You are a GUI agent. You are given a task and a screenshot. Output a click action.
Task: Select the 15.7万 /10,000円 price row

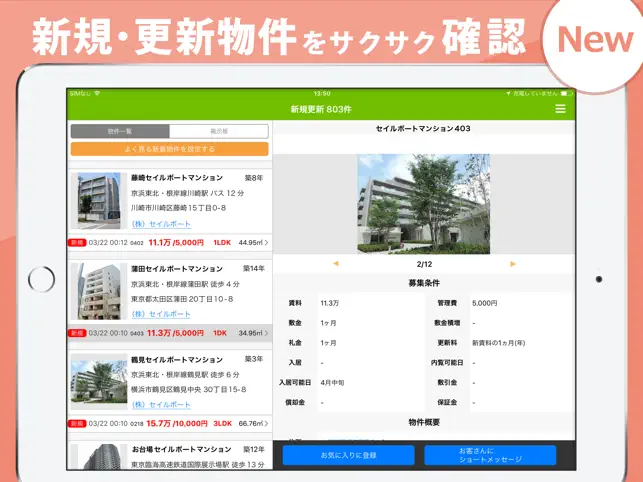[169, 423]
